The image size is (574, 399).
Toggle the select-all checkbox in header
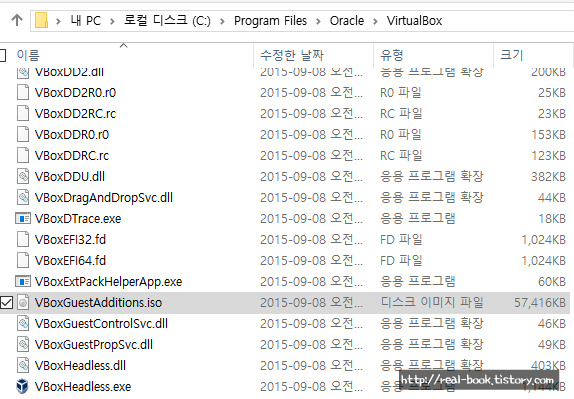(x=3, y=55)
